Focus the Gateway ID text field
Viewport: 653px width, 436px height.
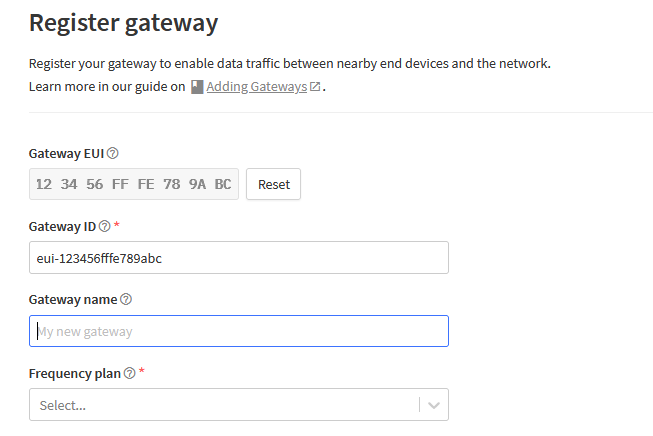pyautogui.click(x=239, y=258)
